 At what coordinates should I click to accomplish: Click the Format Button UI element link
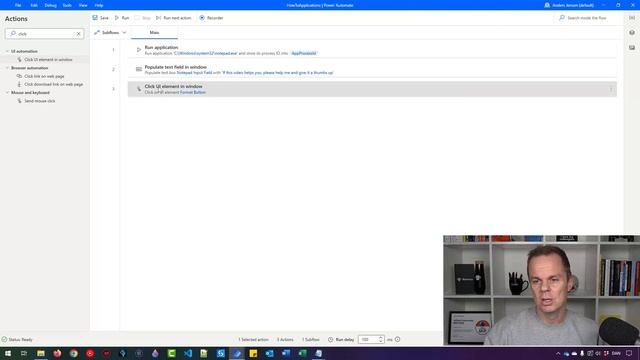pos(193,93)
